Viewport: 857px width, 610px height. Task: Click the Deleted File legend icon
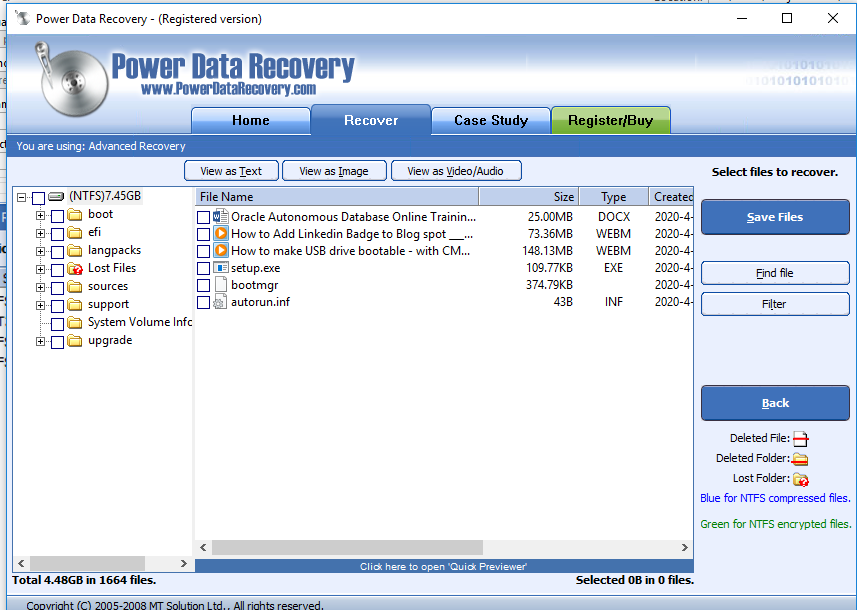tap(801, 438)
